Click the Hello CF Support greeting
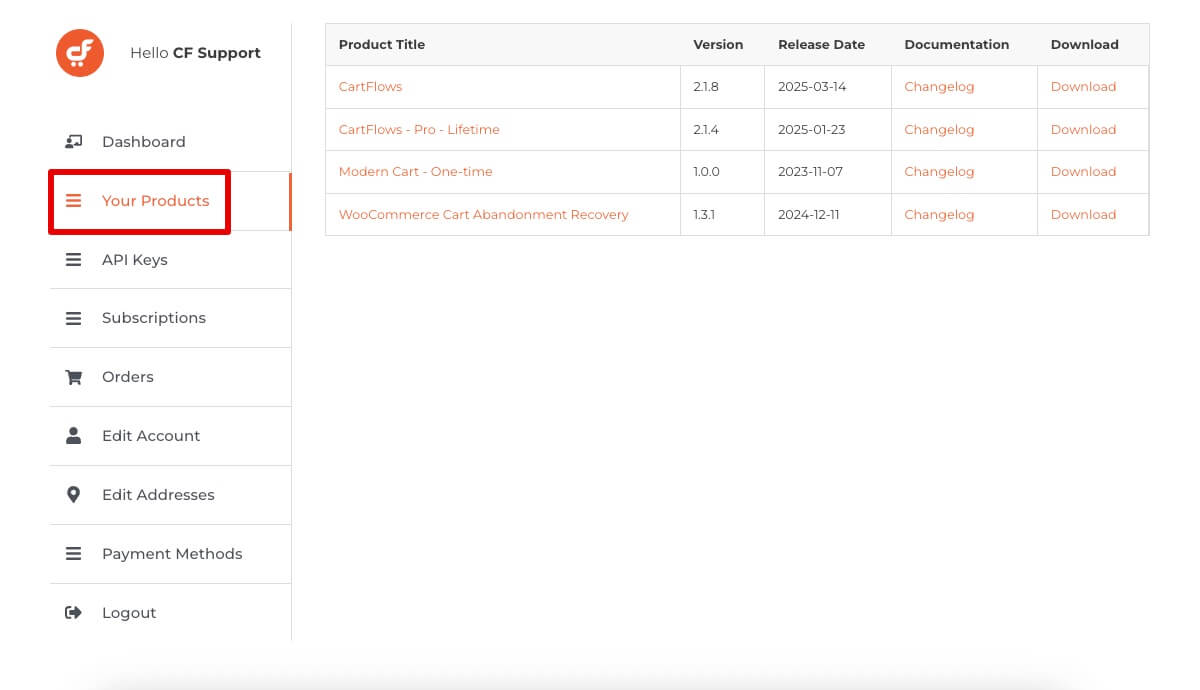 195,53
